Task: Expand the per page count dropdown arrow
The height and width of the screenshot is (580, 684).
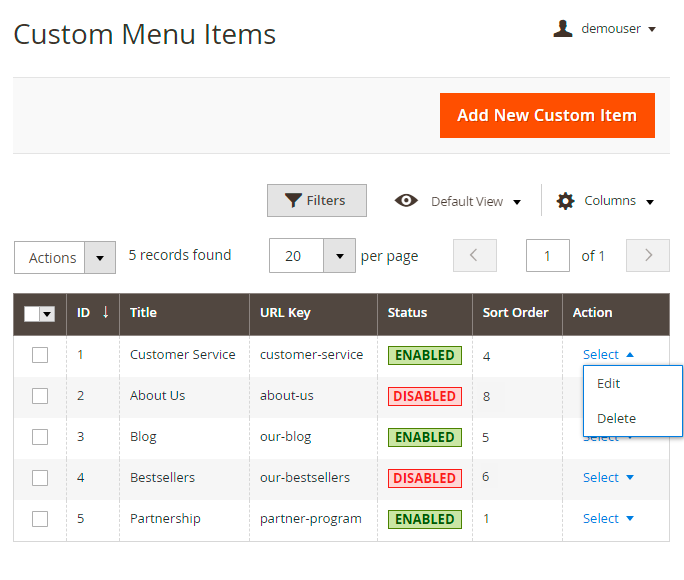Action: tap(340, 256)
